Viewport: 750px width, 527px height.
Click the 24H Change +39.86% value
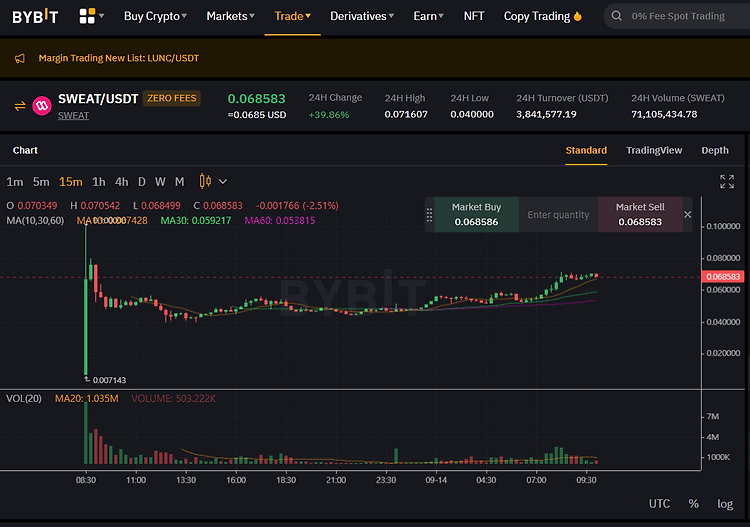point(329,115)
